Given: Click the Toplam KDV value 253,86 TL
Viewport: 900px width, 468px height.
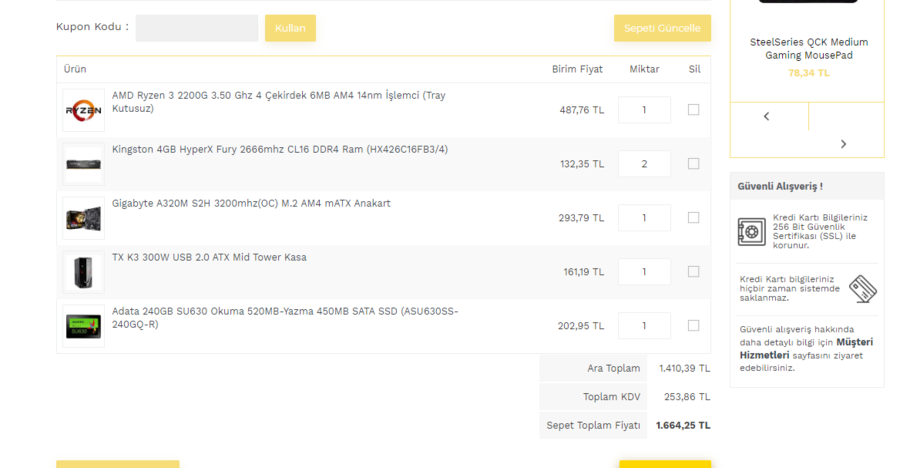Looking at the screenshot, I should click(x=687, y=397).
